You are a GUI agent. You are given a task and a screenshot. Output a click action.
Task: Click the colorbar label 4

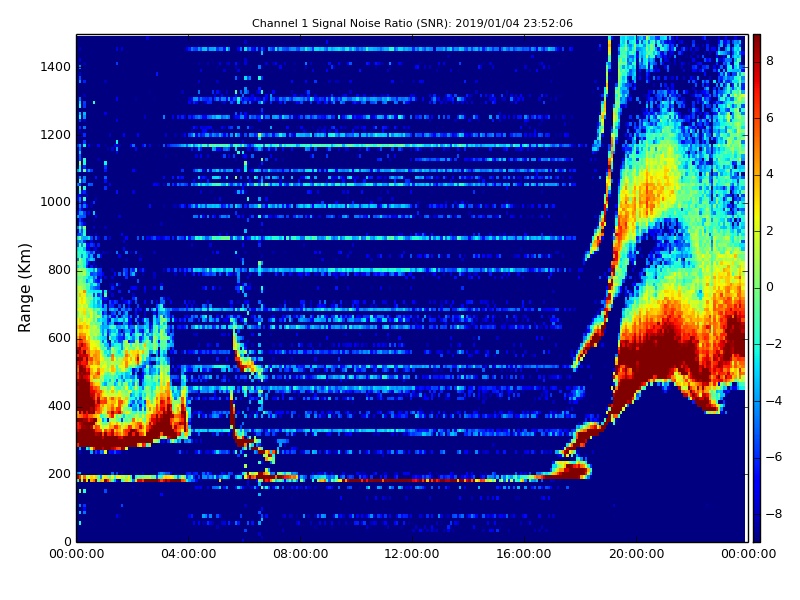[x=770, y=174]
